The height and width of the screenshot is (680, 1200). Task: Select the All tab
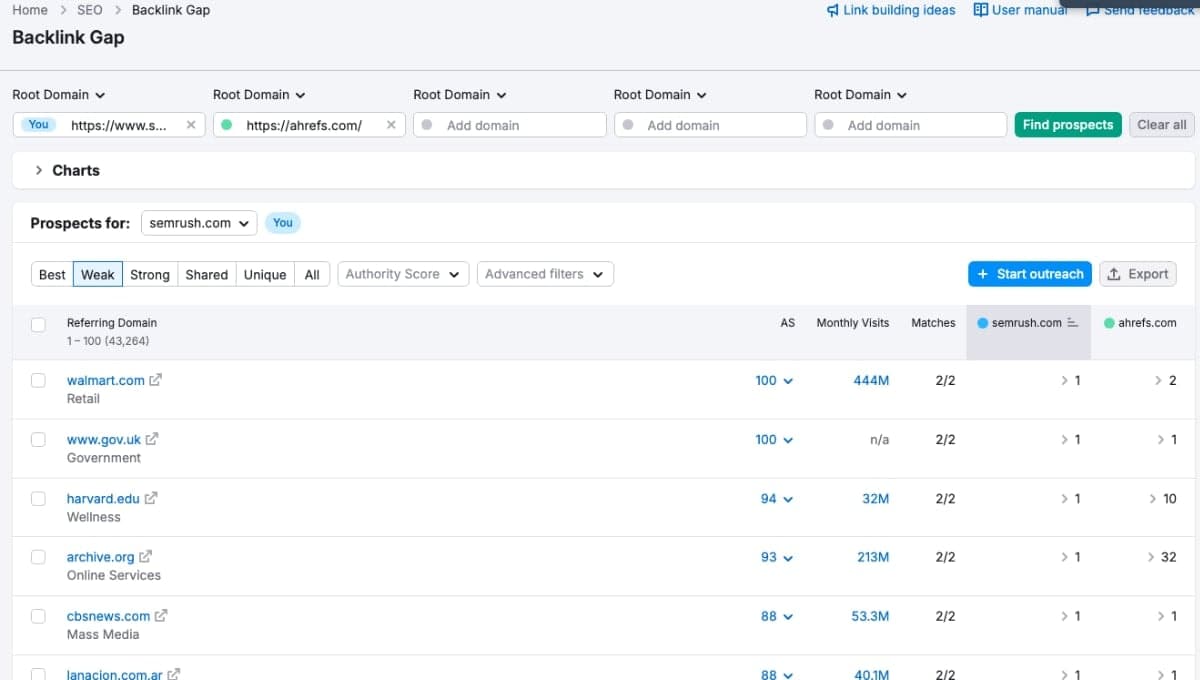(x=312, y=274)
